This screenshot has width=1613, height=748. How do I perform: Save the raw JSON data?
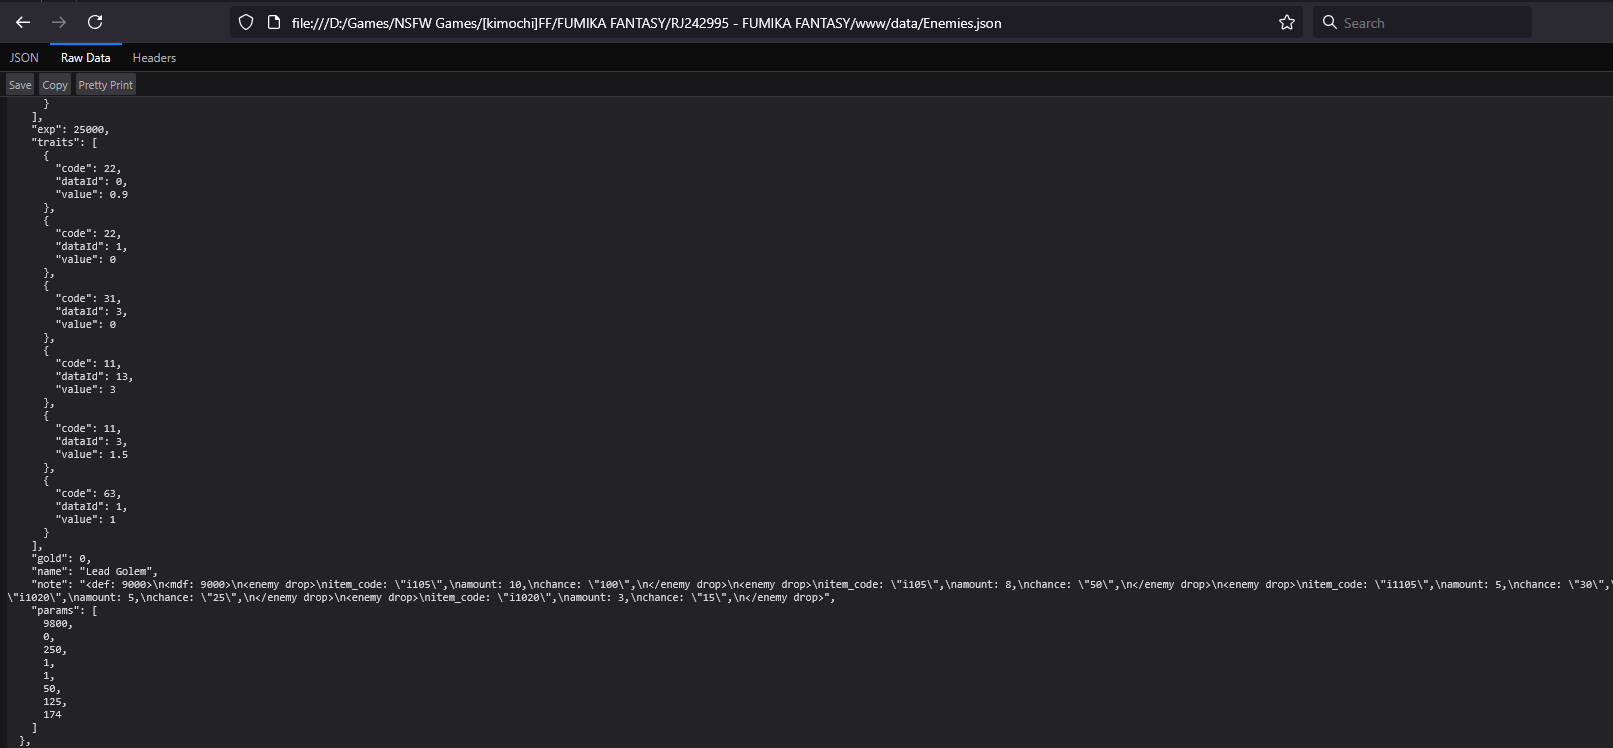pyautogui.click(x=20, y=85)
